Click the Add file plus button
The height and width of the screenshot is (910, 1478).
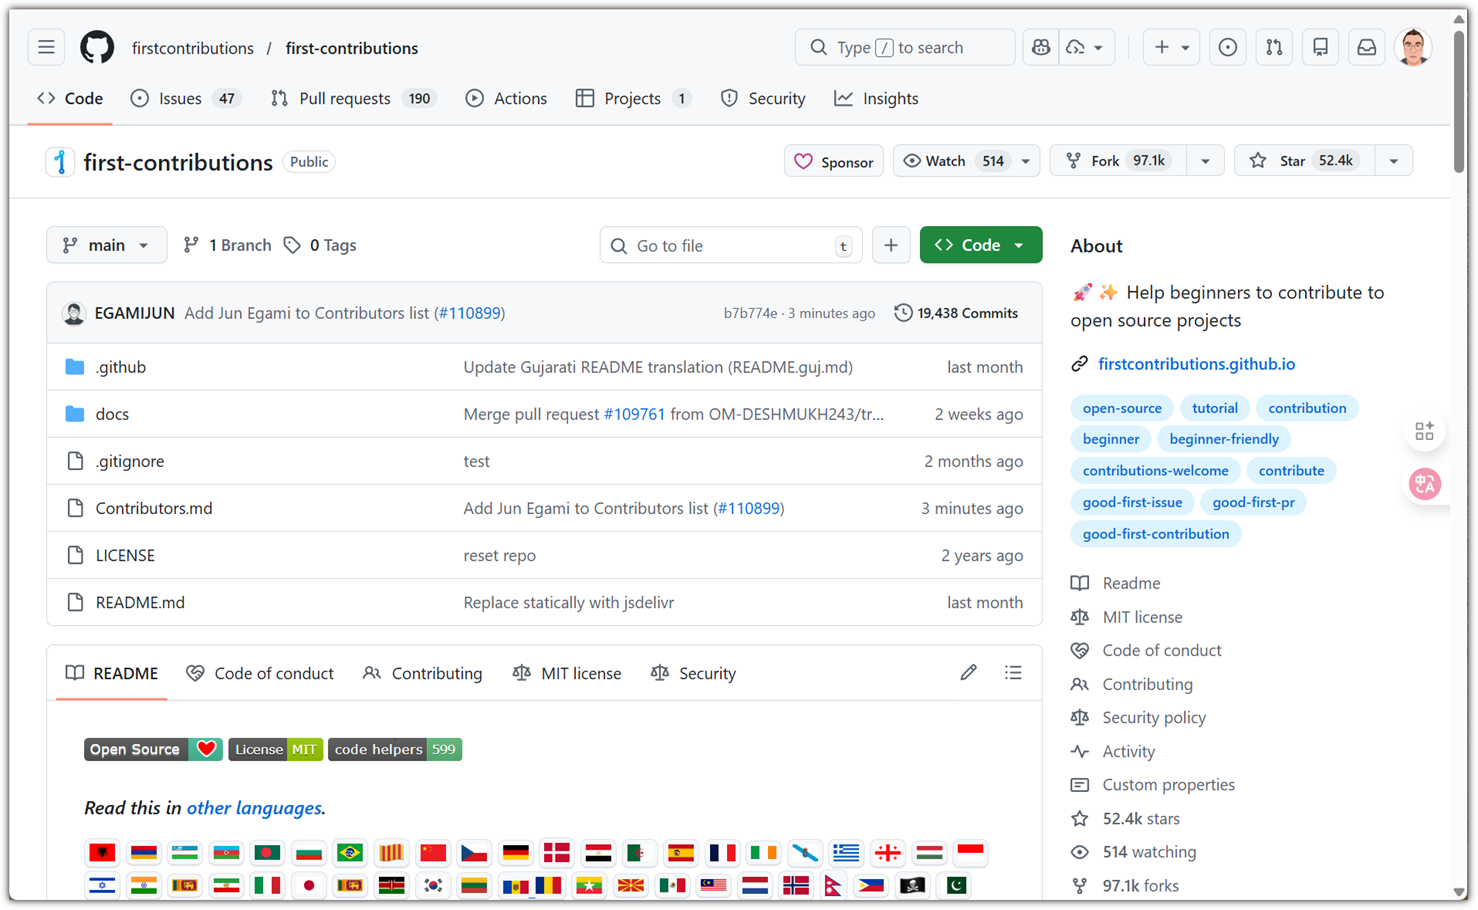[x=891, y=245]
